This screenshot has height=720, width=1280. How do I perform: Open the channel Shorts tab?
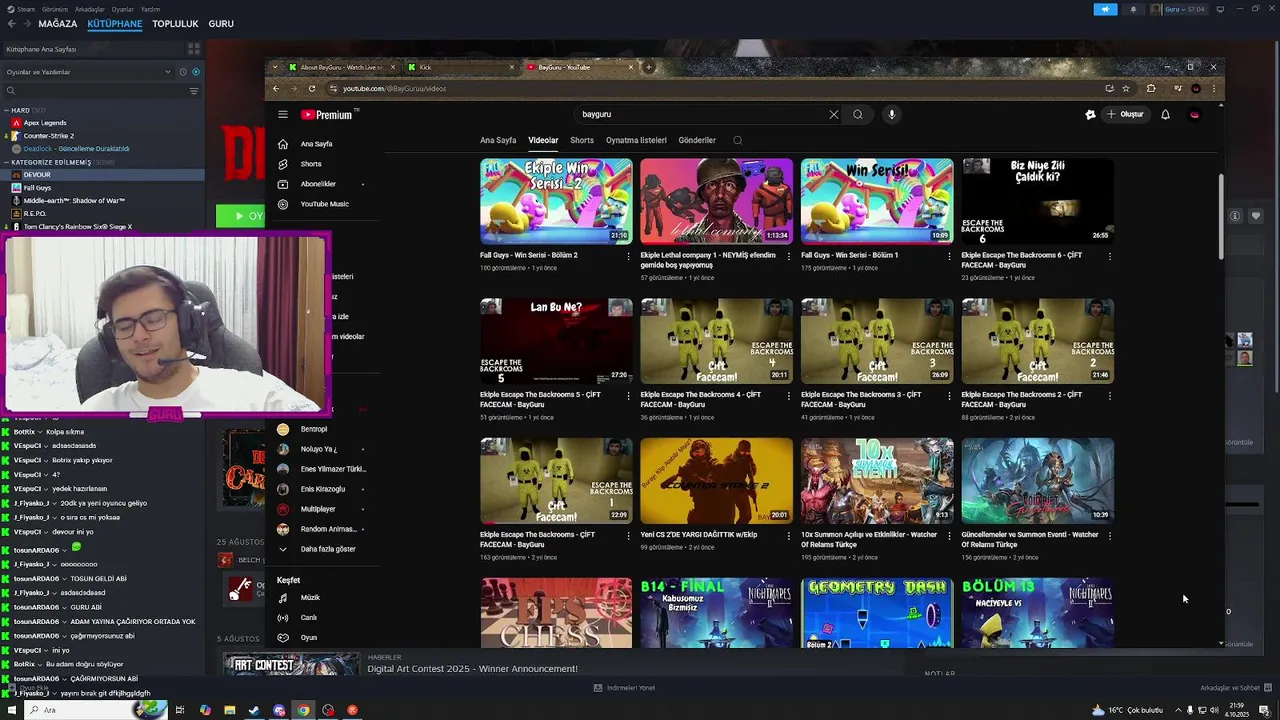click(582, 140)
